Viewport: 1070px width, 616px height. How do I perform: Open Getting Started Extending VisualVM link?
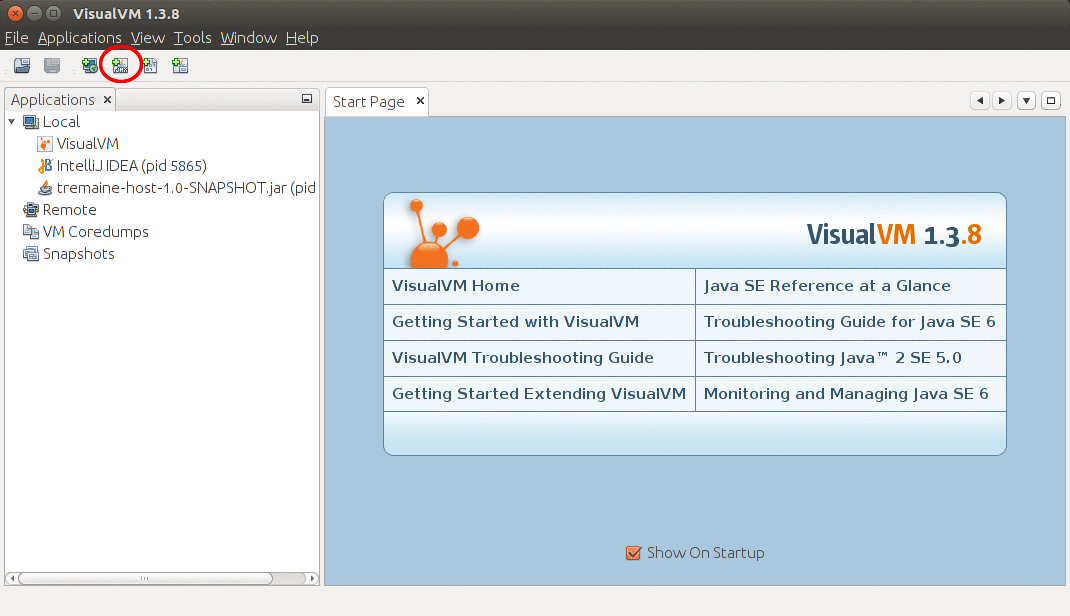pos(538,394)
